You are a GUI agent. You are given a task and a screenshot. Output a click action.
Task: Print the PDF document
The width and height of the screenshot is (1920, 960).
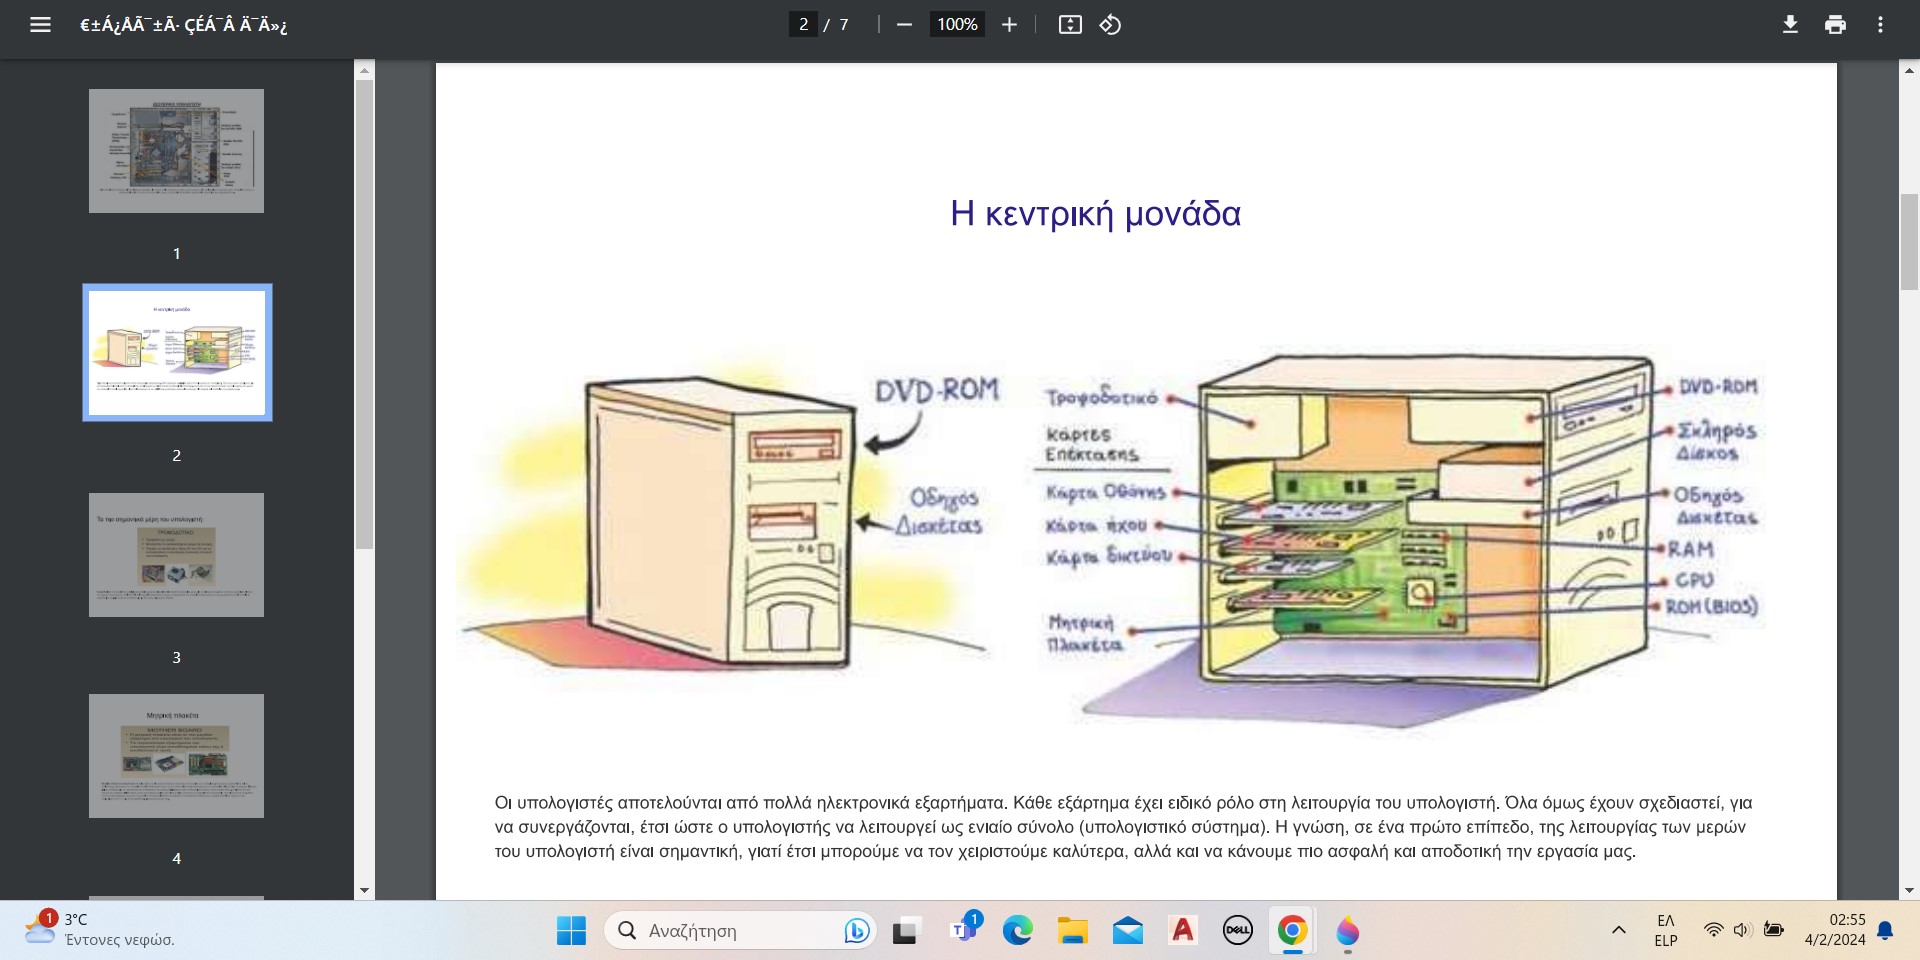tap(1835, 25)
